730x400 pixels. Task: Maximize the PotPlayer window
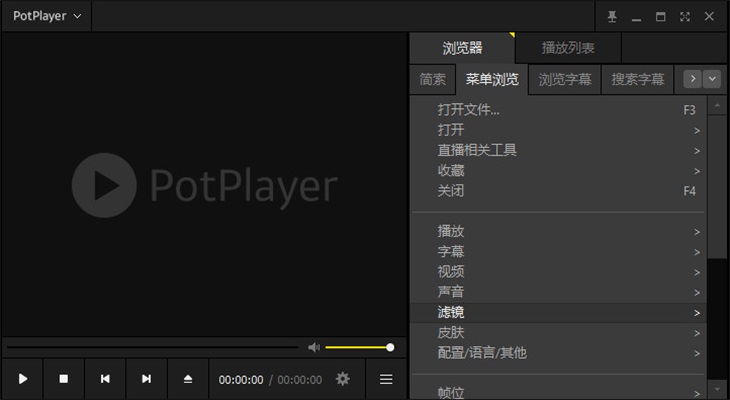point(660,17)
